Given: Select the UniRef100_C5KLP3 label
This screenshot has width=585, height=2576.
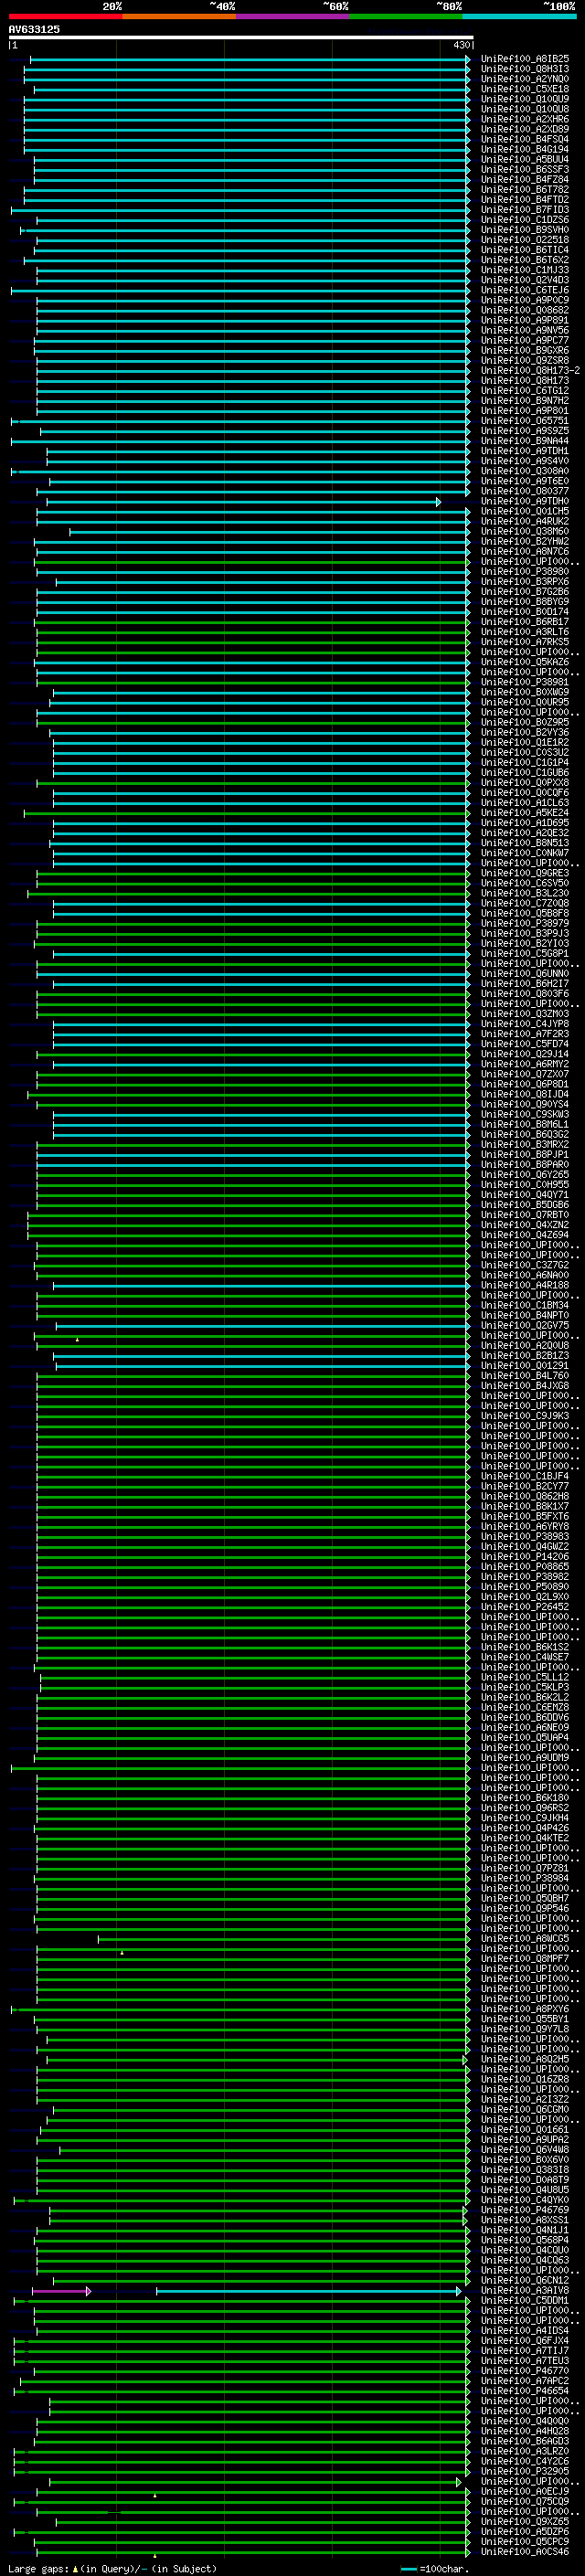Looking at the screenshot, I should (525, 1688).
